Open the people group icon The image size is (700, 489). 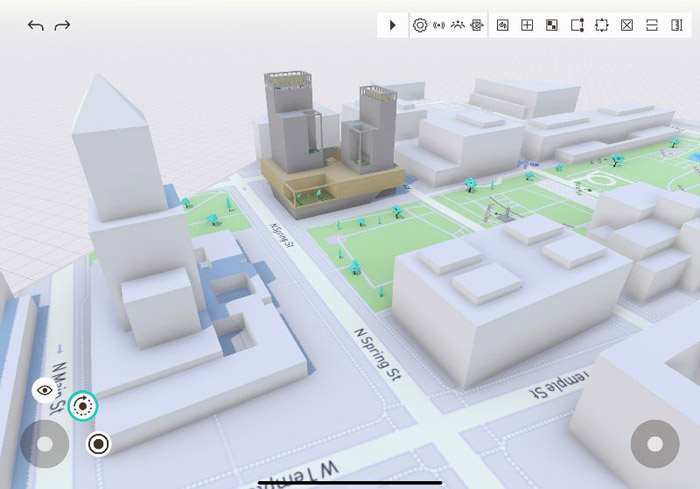click(458, 25)
